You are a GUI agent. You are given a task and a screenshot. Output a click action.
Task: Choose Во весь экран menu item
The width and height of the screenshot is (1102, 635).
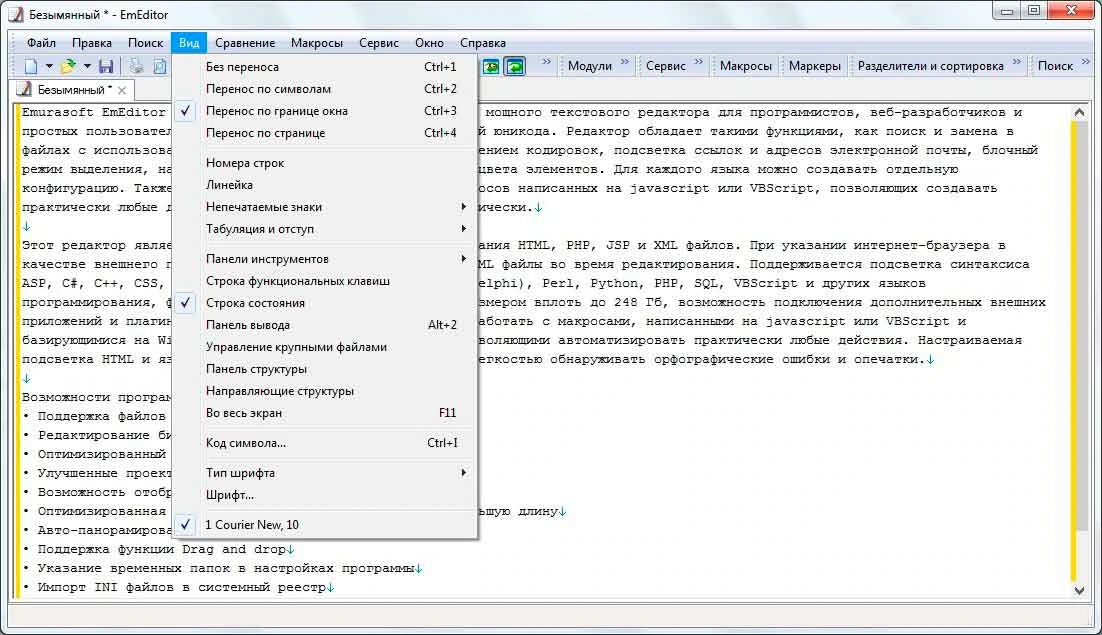coord(325,412)
